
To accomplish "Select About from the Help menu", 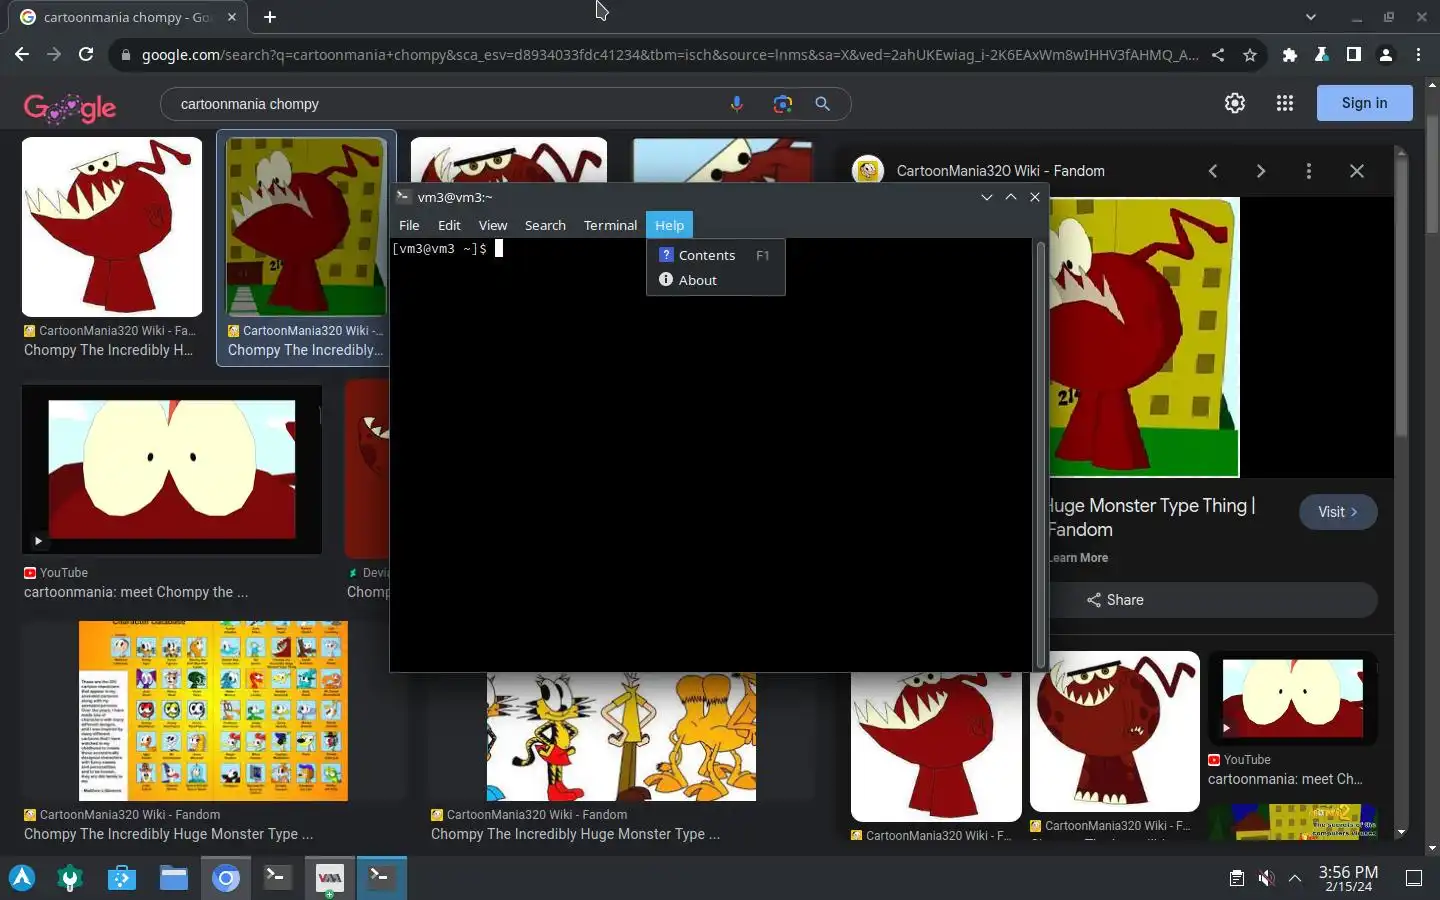I will tap(715, 280).
